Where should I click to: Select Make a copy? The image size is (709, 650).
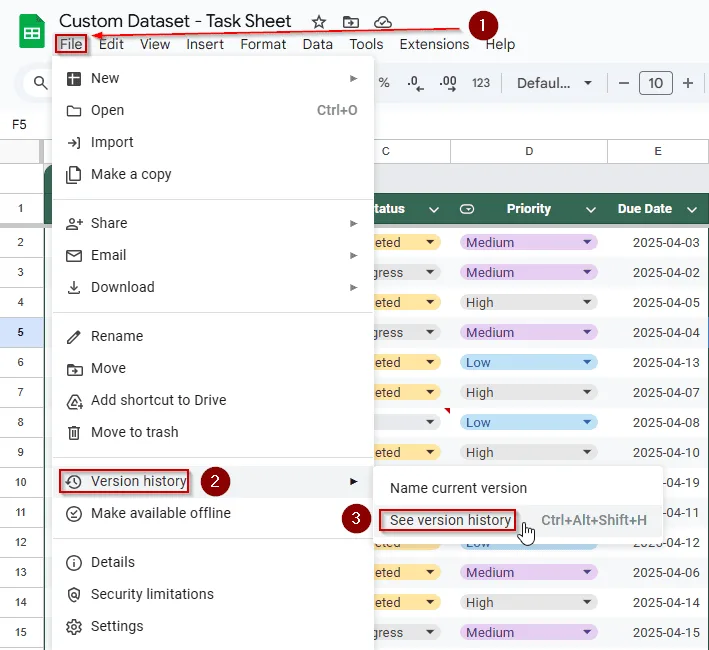coord(213,174)
